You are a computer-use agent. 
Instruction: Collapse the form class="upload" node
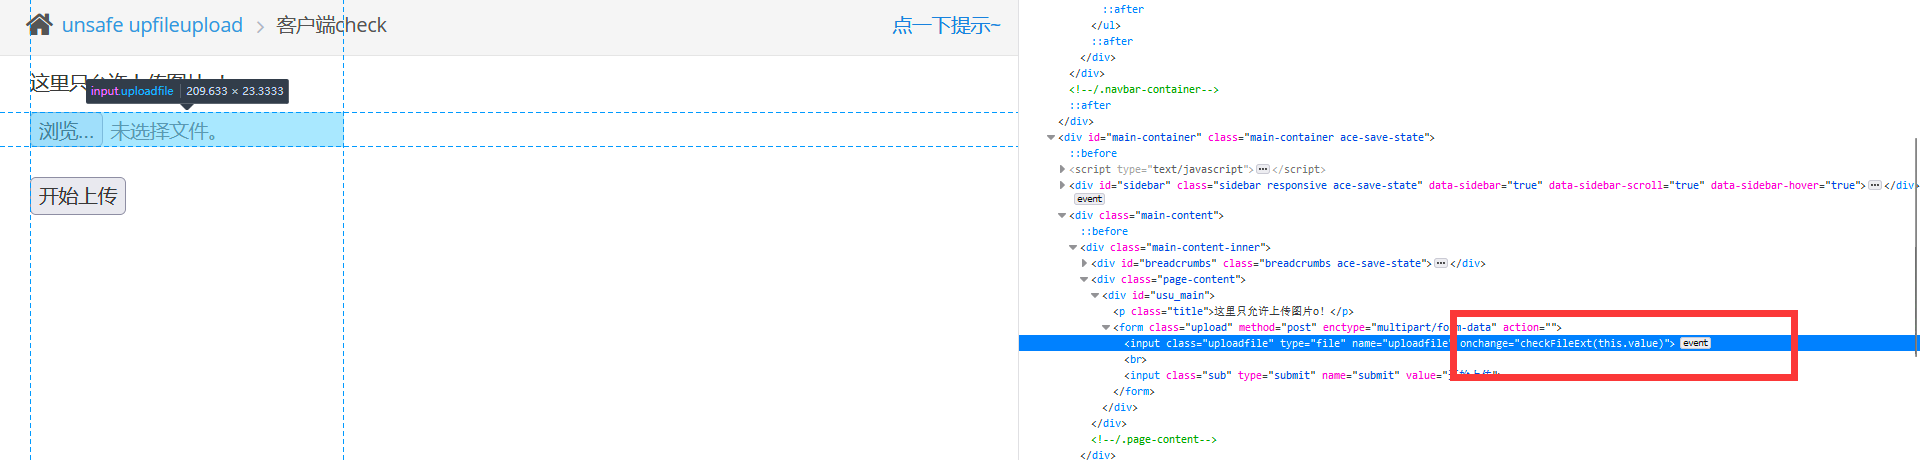click(x=1106, y=328)
